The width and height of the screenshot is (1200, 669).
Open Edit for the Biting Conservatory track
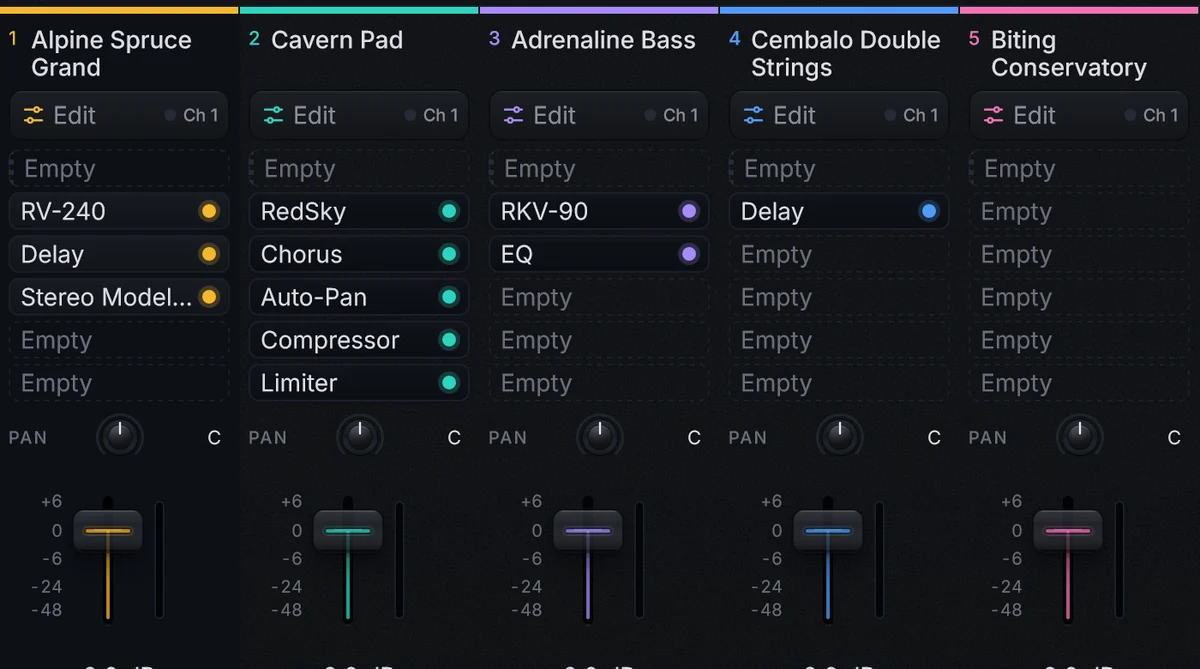[1079, 115]
